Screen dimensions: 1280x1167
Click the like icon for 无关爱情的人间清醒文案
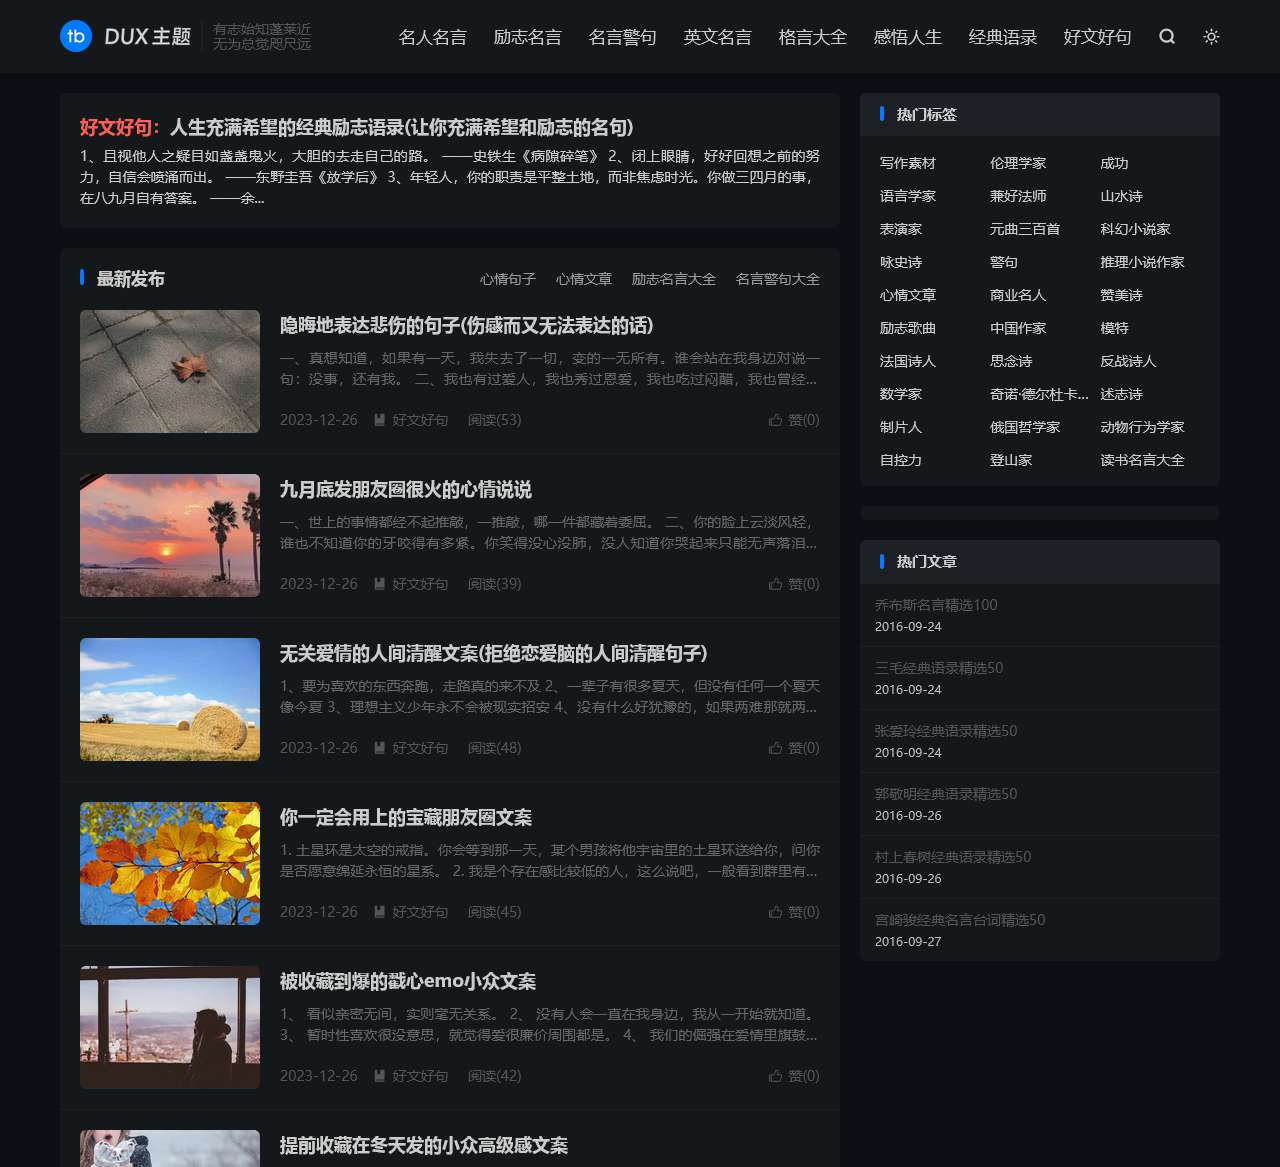(775, 748)
